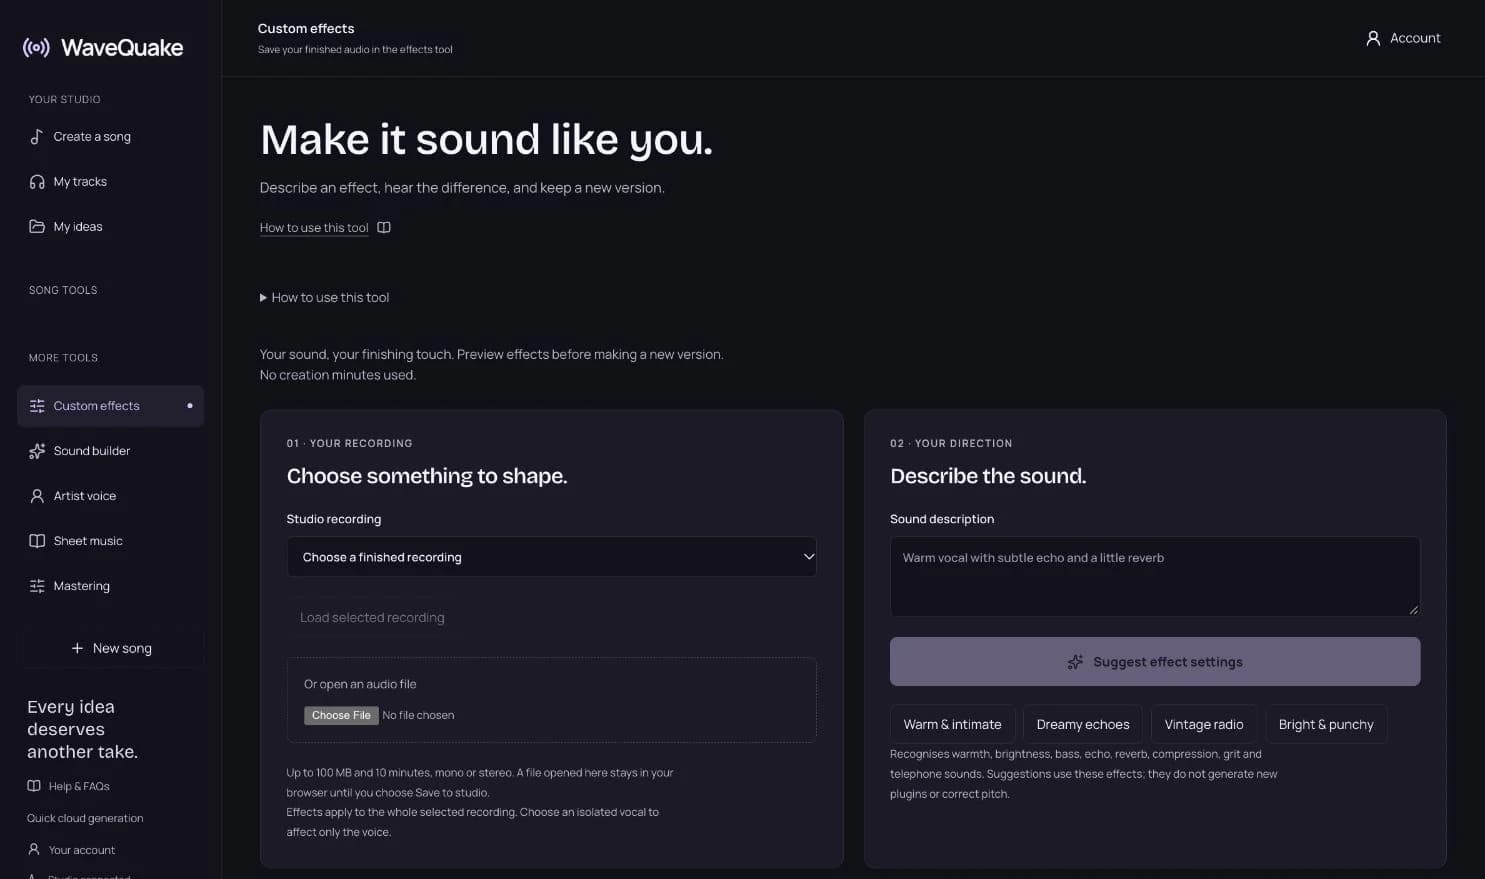Go to My tracks headphones icon
Screen dimensions: 1485x879
37,181
